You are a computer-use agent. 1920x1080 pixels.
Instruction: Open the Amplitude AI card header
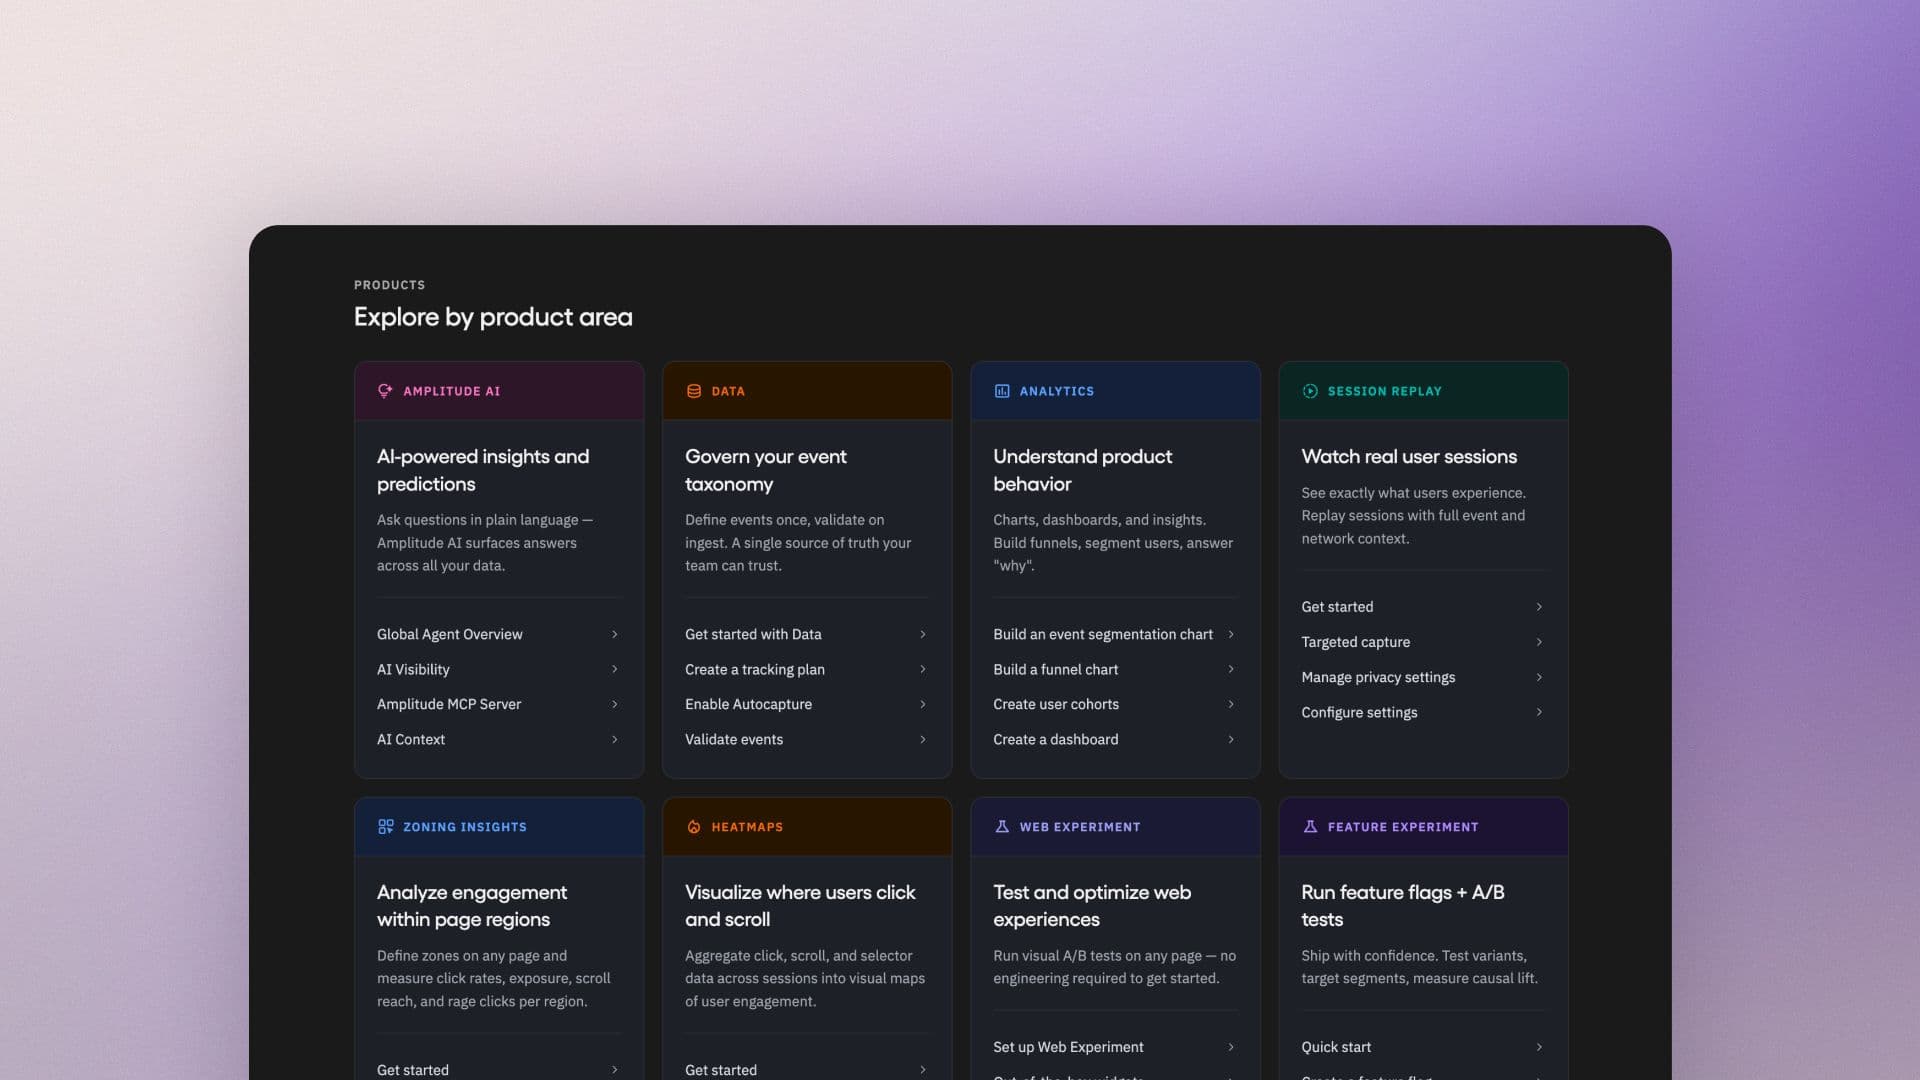pos(499,391)
